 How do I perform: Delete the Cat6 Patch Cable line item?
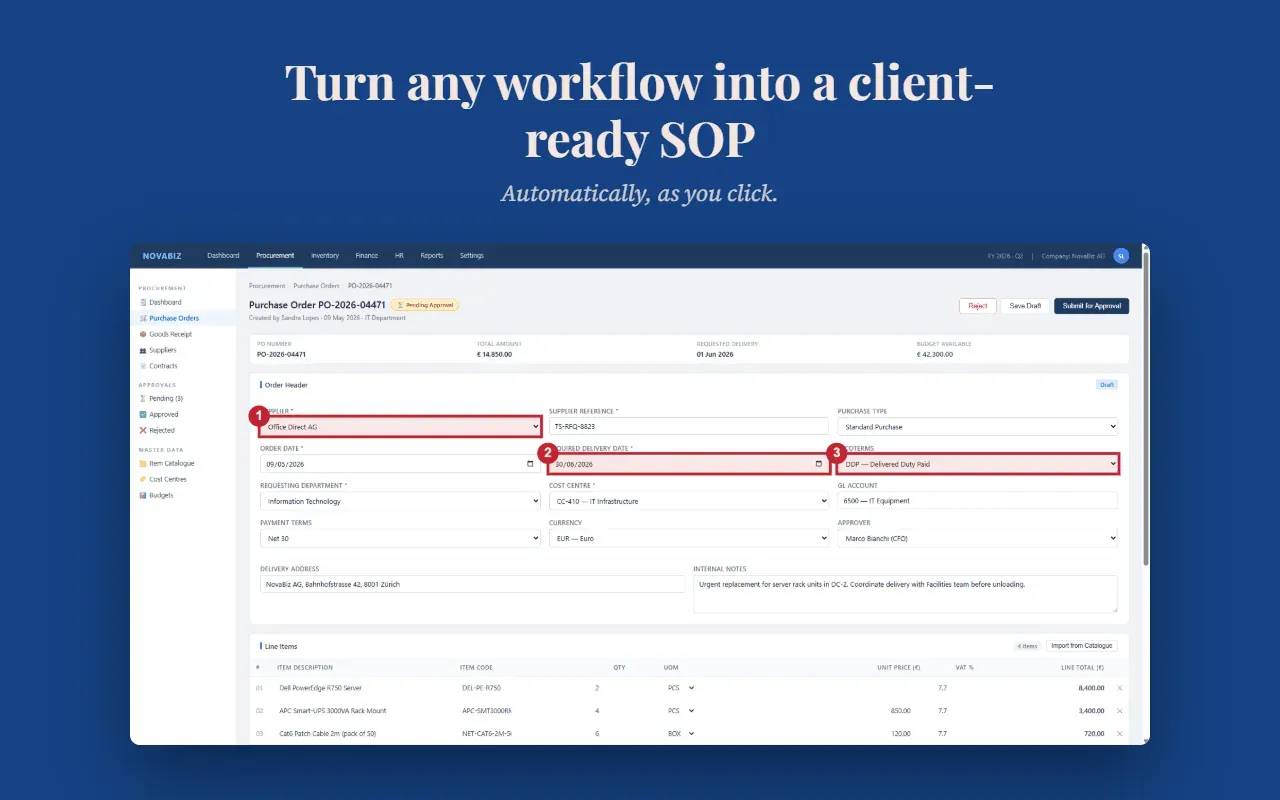pos(1119,734)
